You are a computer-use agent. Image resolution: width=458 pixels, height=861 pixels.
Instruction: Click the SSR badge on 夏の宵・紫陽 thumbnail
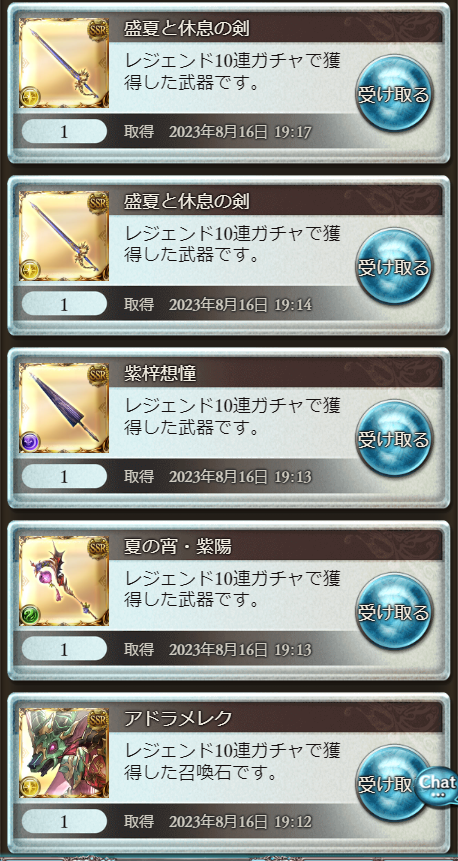tap(98, 546)
